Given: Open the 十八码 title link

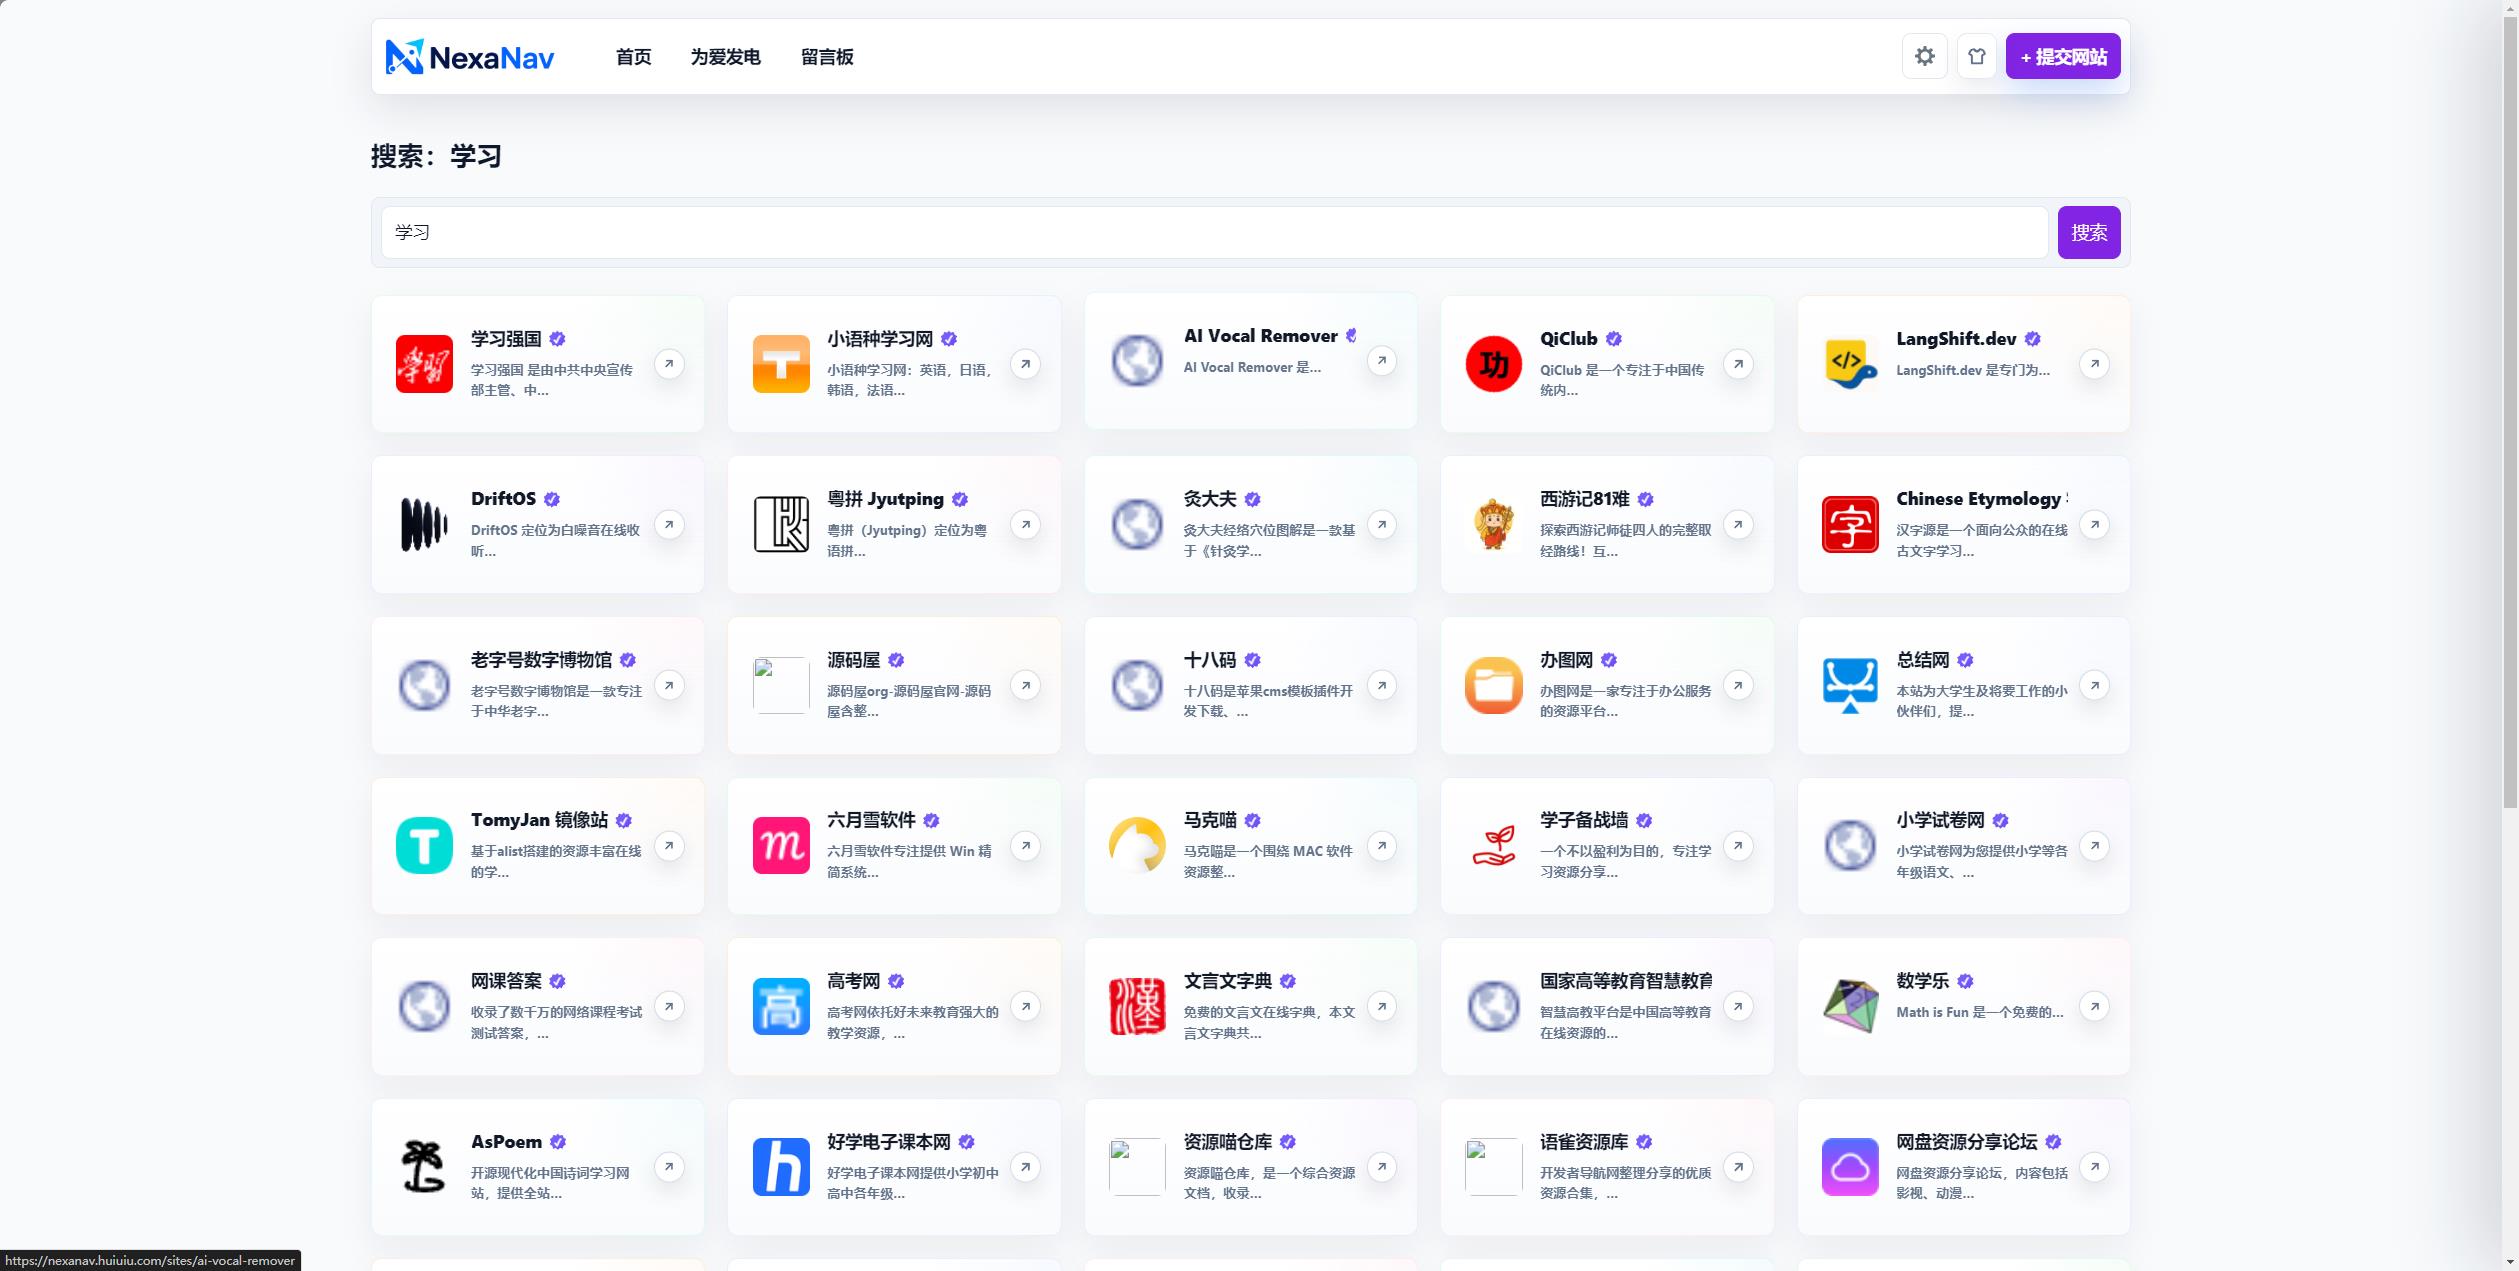Looking at the screenshot, I should [1210, 660].
